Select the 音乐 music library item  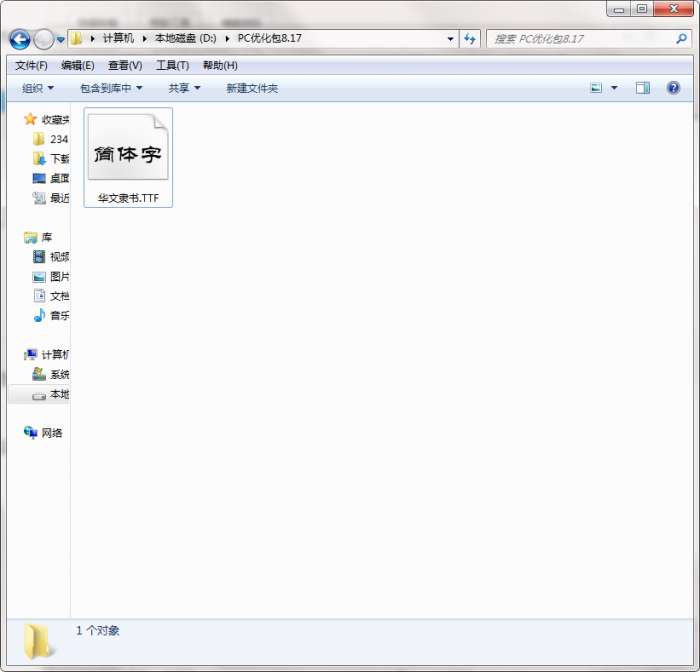(51, 315)
